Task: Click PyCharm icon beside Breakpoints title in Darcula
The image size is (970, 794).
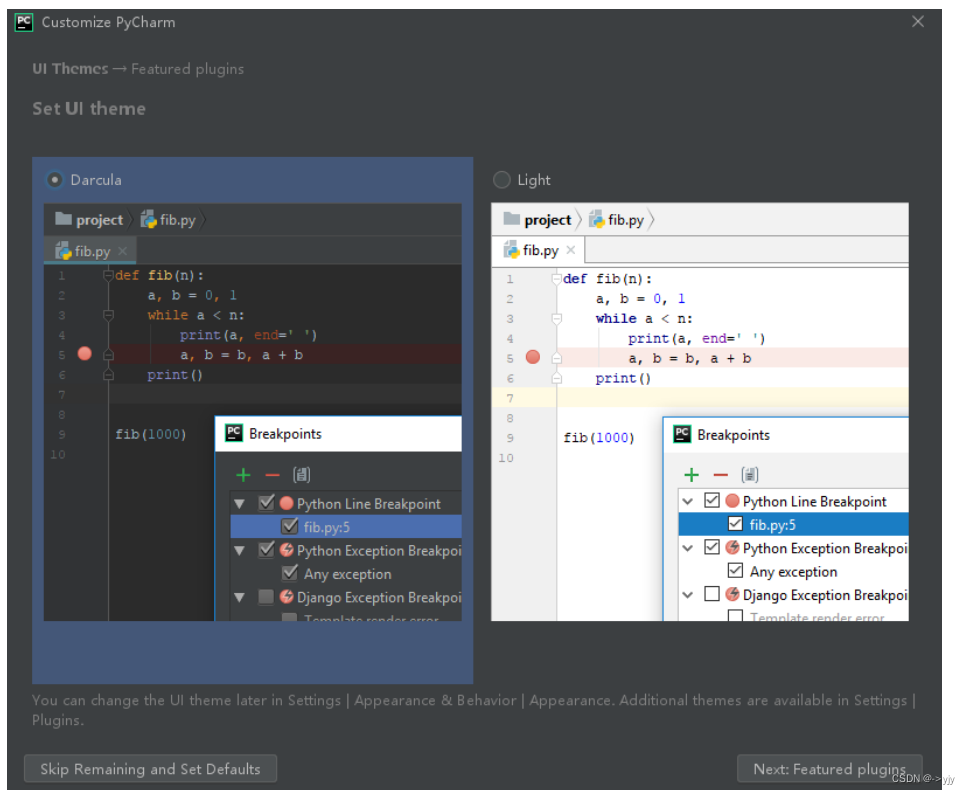Action: (x=234, y=433)
